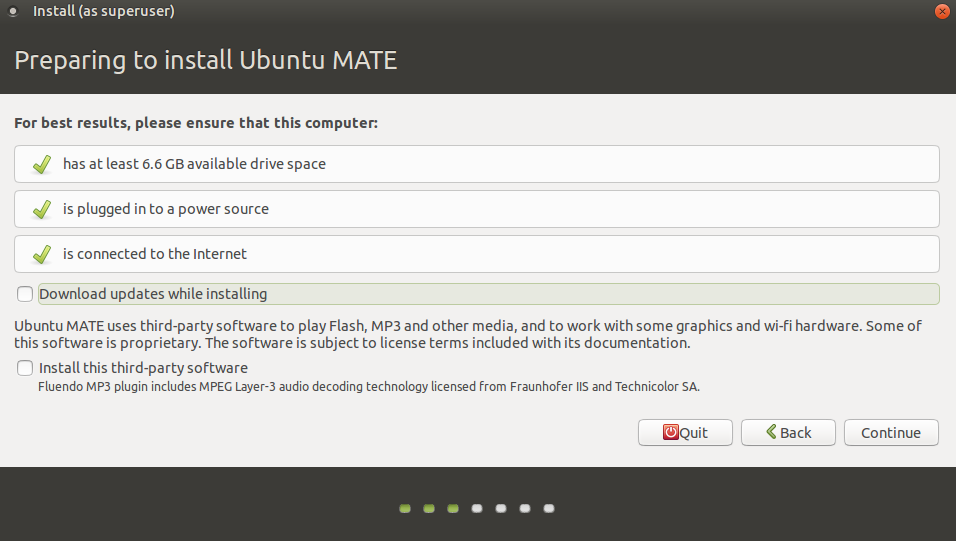The image size is (956, 541).
Task: Check Install this third-party software
Action: tap(25, 368)
